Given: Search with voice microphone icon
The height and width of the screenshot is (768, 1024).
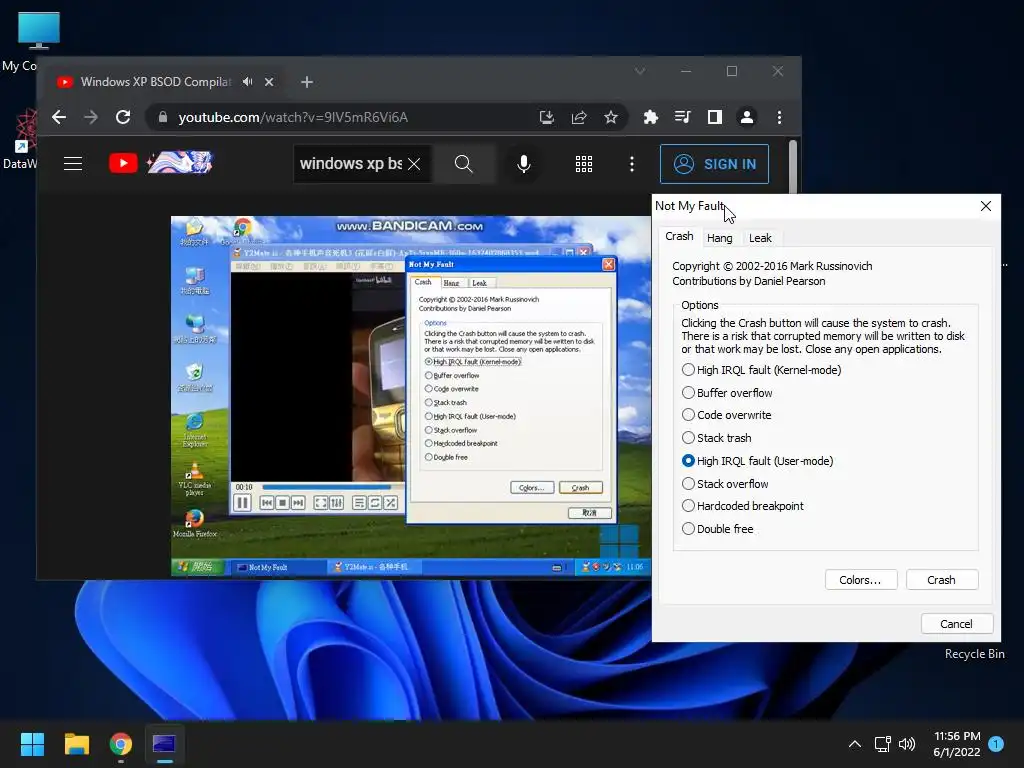Looking at the screenshot, I should (524, 163).
